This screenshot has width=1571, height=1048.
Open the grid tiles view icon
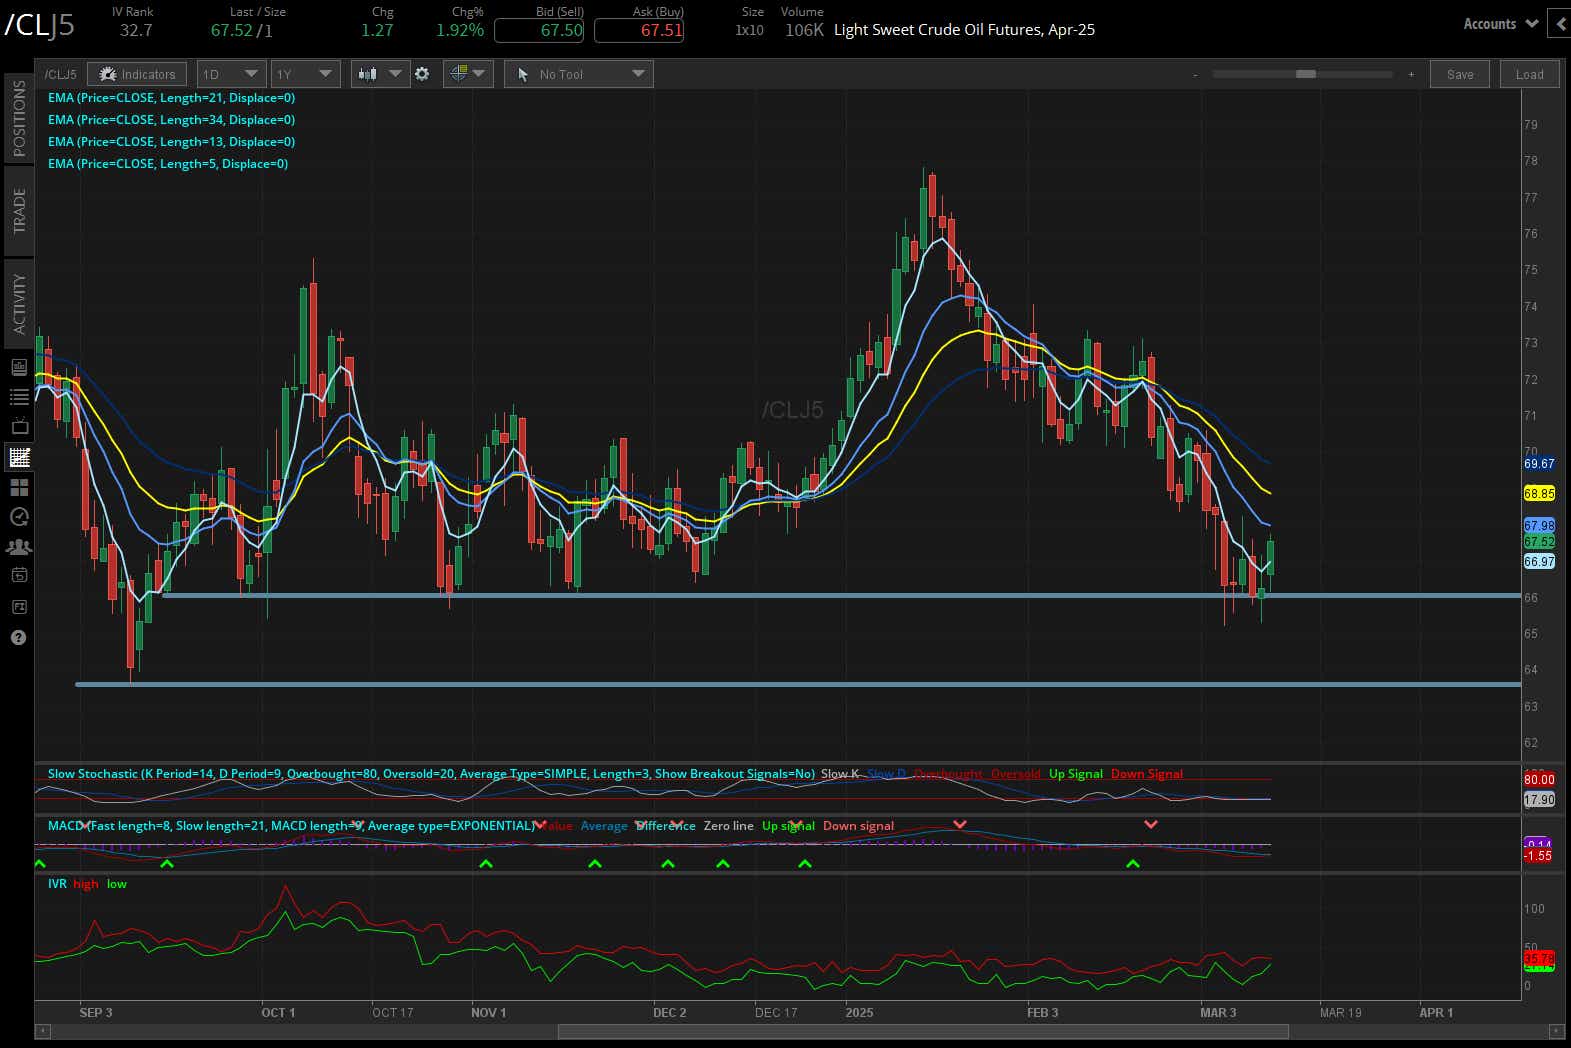coord(19,488)
